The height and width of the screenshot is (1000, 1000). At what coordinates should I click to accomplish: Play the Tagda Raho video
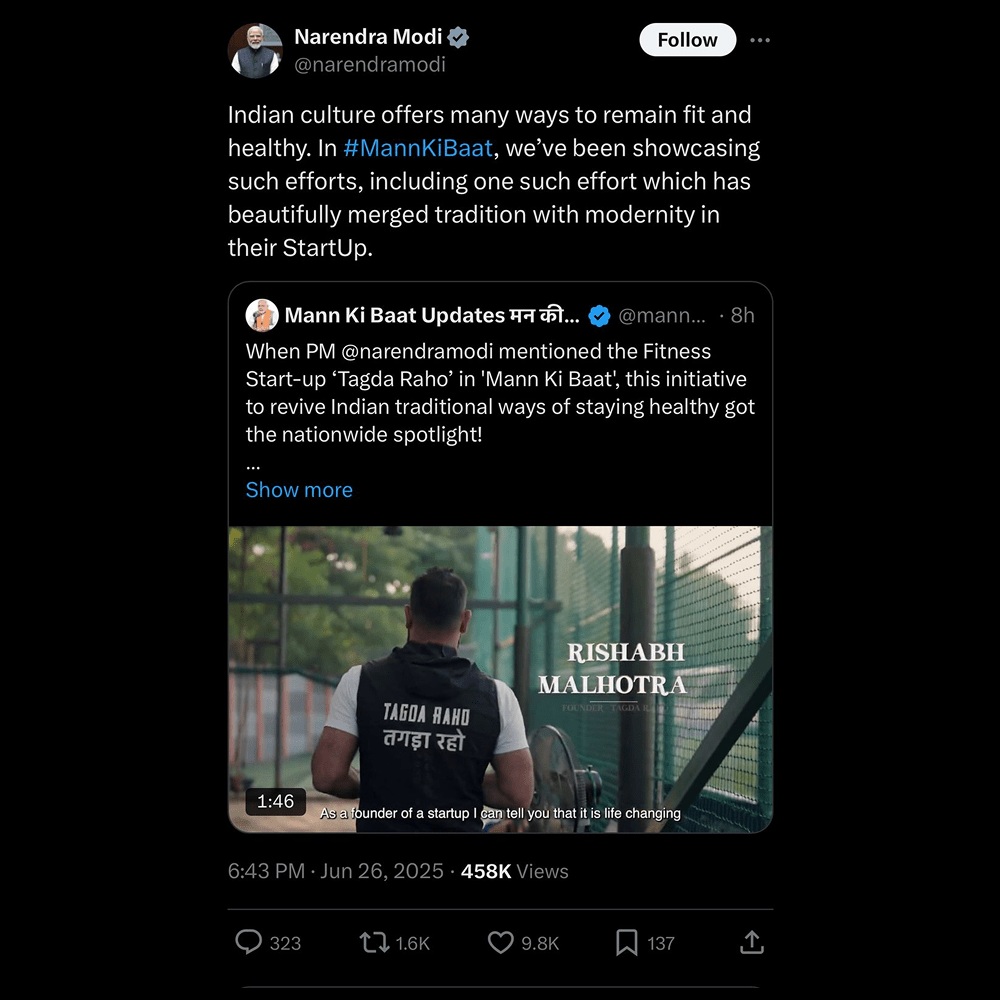[x=500, y=680]
